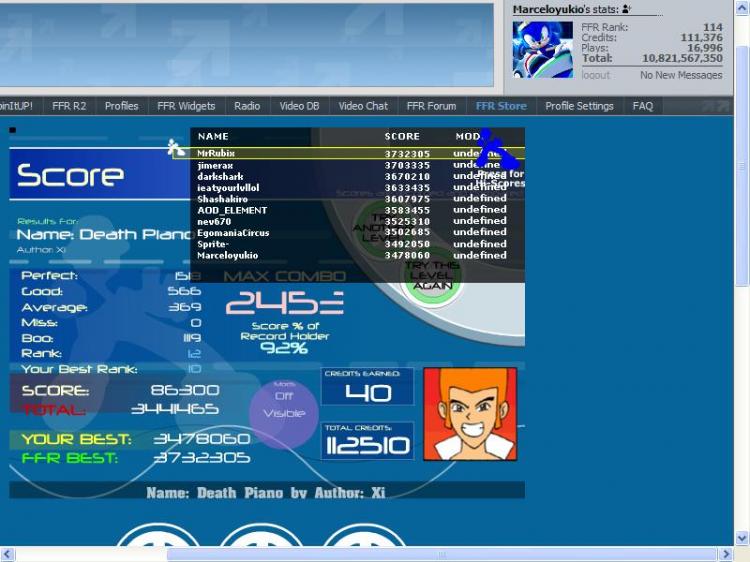The image size is (750, 562).
Task: Click the SCORE column header
Action: coord(402,136)
